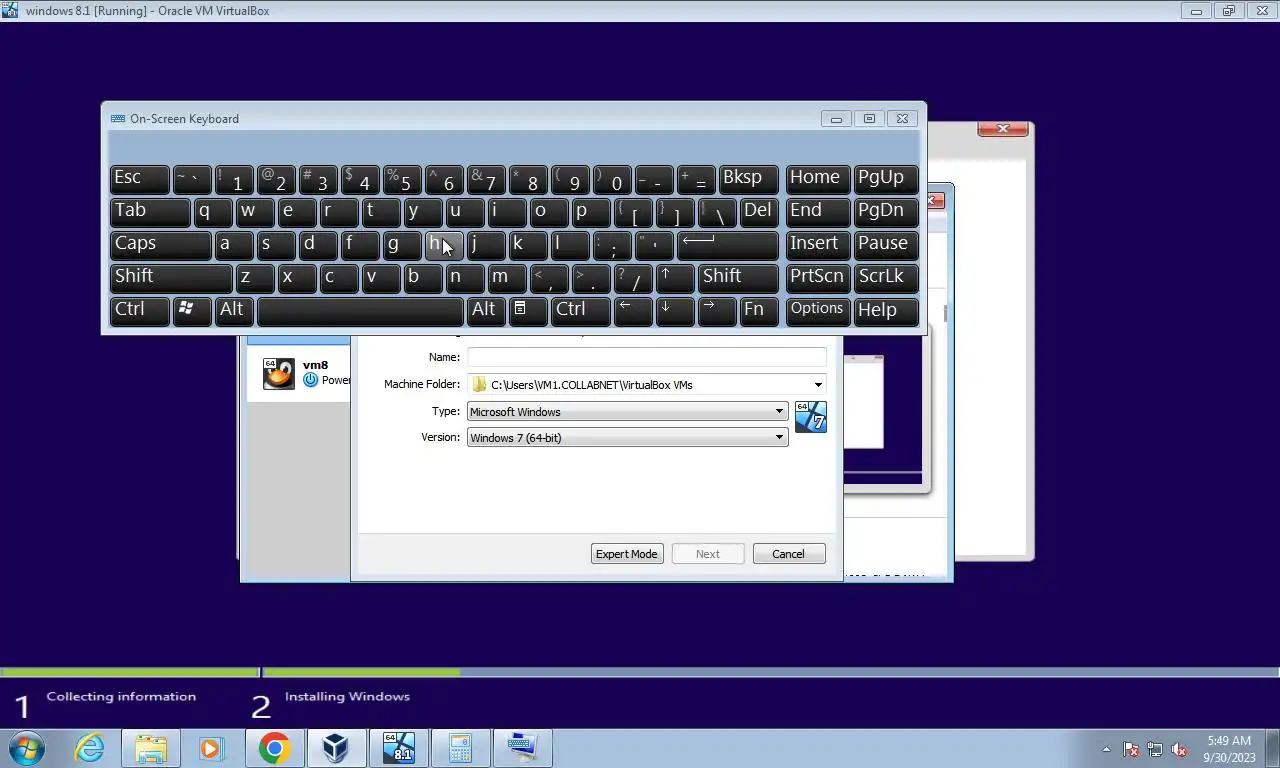Launch Internet Explorer from the taskbar
Screen dimensions: 1280x768
click(x=89, y=748)
